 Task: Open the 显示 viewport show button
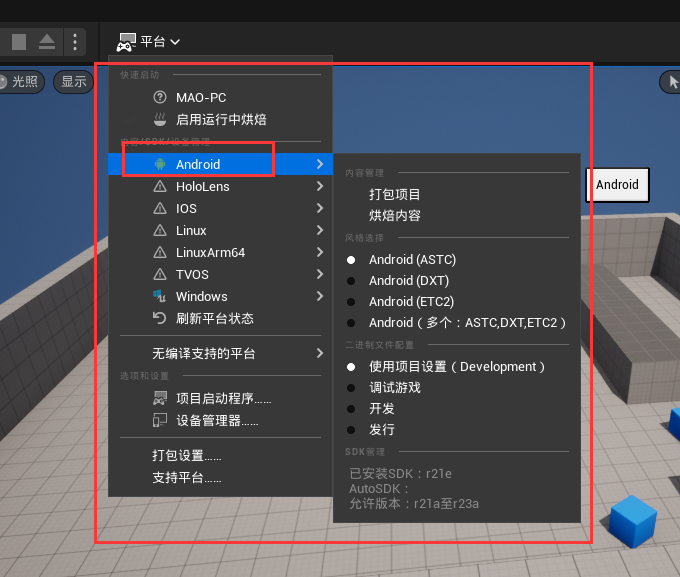pyautogui.click(x=73, y=82)
